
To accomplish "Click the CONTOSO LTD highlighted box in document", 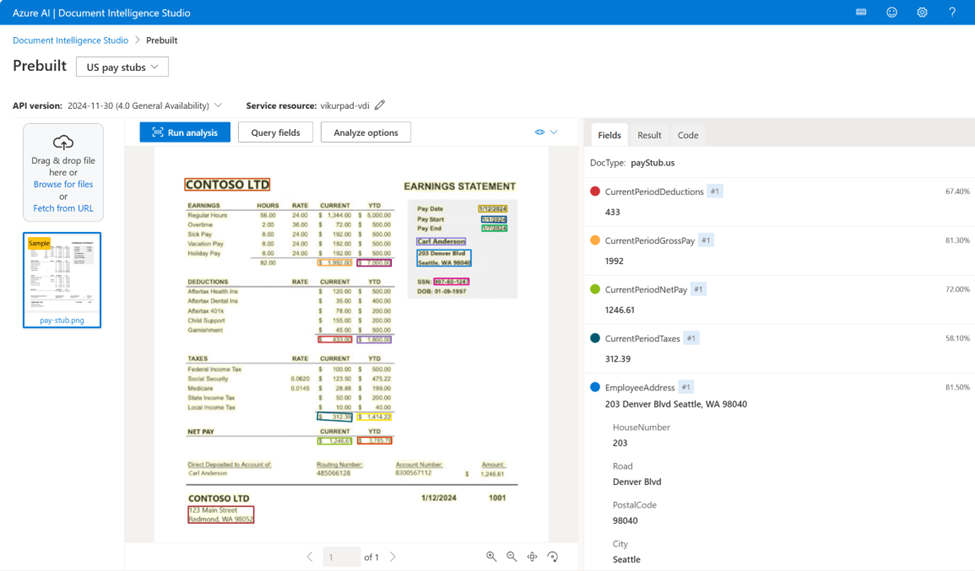I will pos(227,185).
